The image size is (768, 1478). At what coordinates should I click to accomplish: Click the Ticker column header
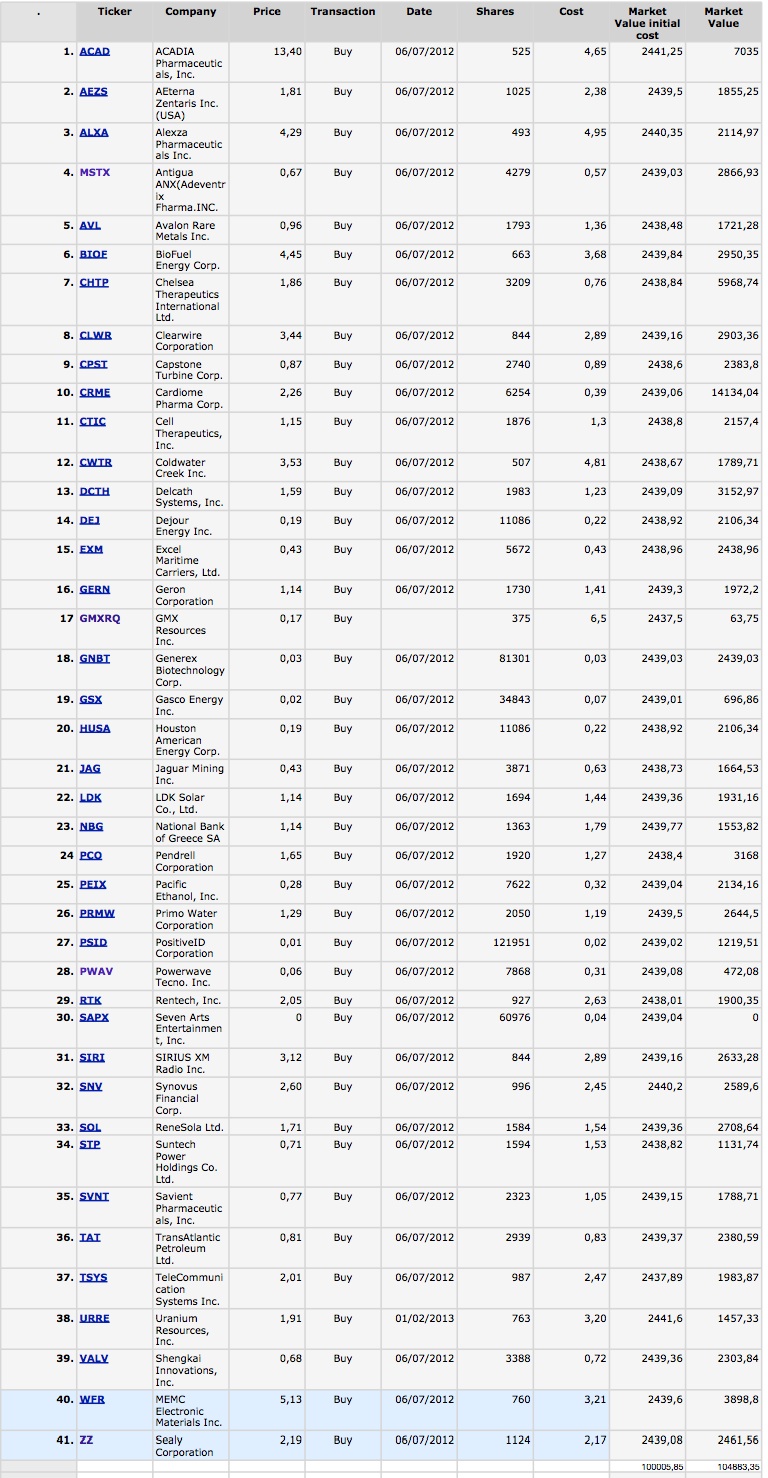pyautogui.click(x=115, y=12)
